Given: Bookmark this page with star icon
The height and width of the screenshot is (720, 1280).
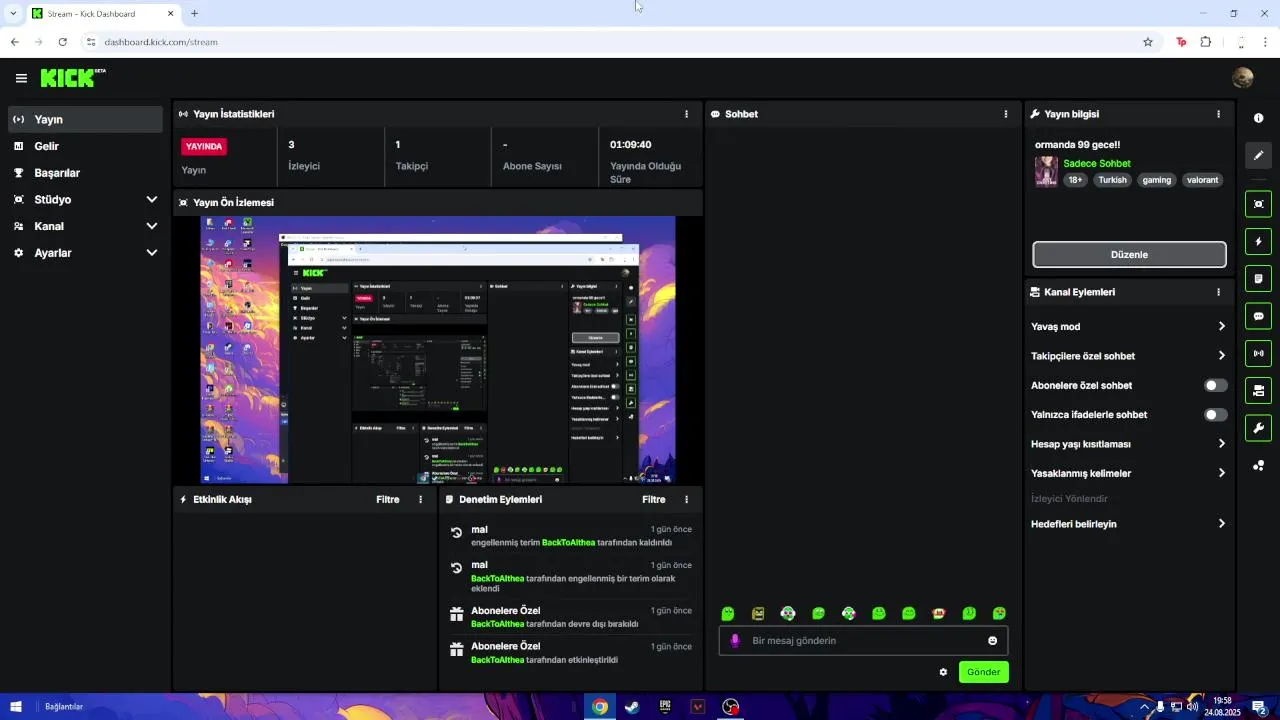Looking at the screenshot, I should [1148, 42].
